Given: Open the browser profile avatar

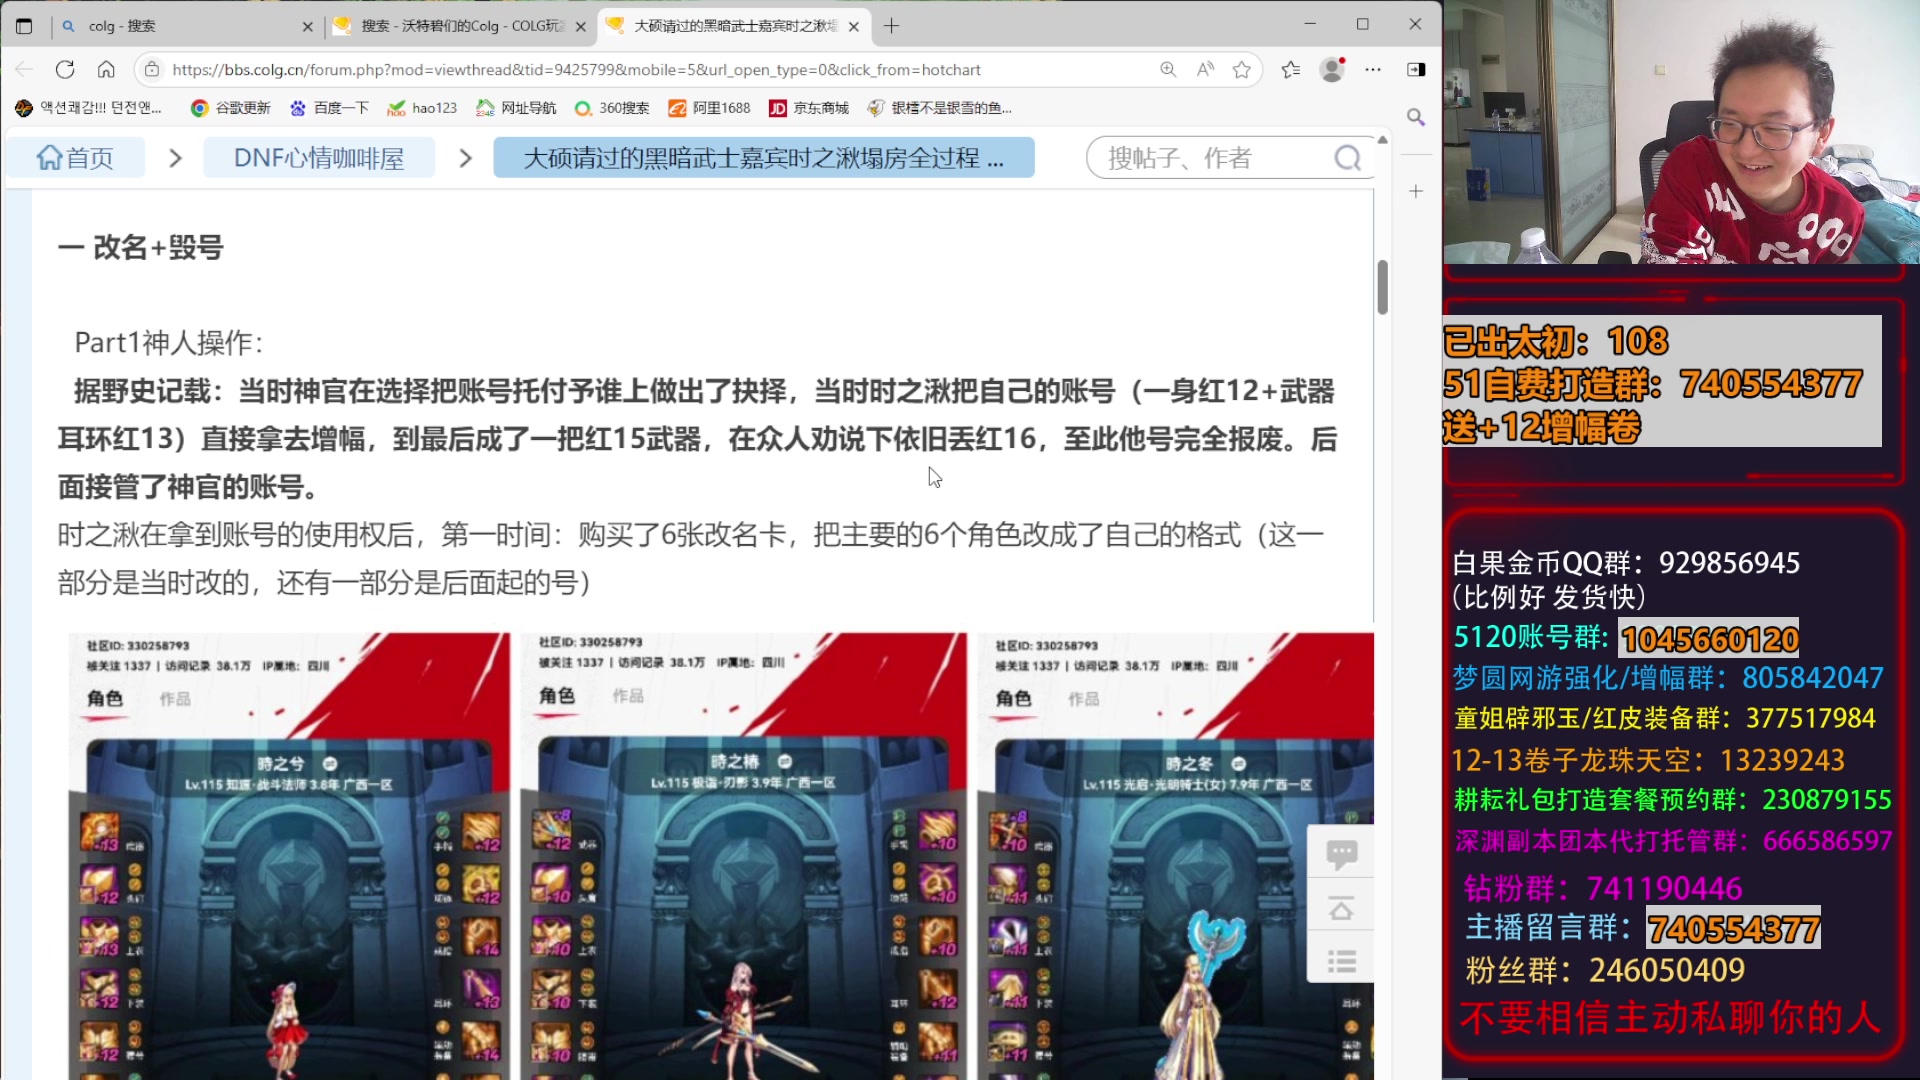Looking at the screenshot, I should [x=1332, y=69].
